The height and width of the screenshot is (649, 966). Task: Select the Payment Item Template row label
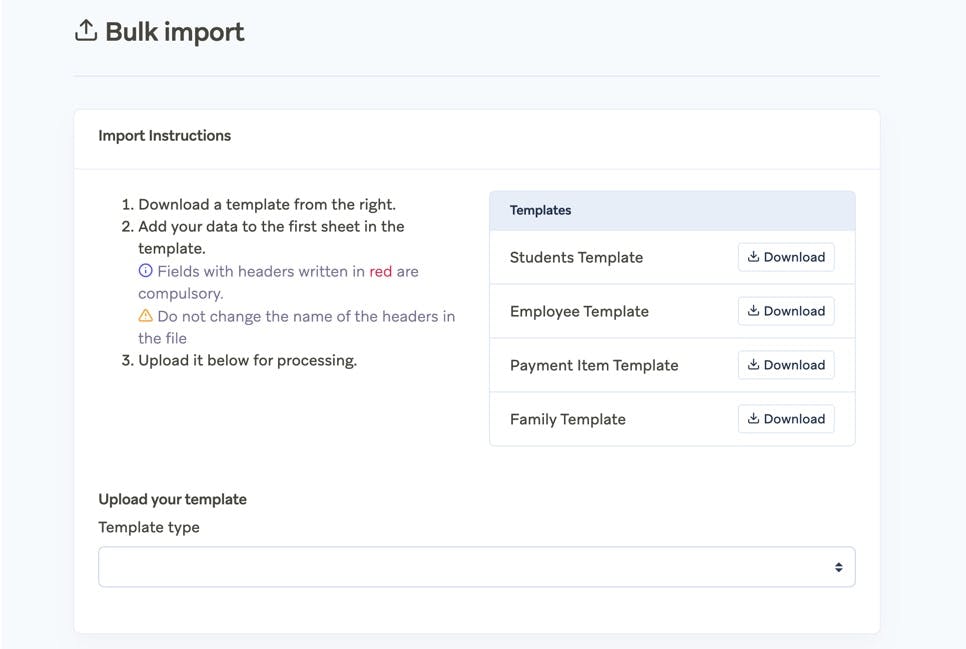[594, 365]
